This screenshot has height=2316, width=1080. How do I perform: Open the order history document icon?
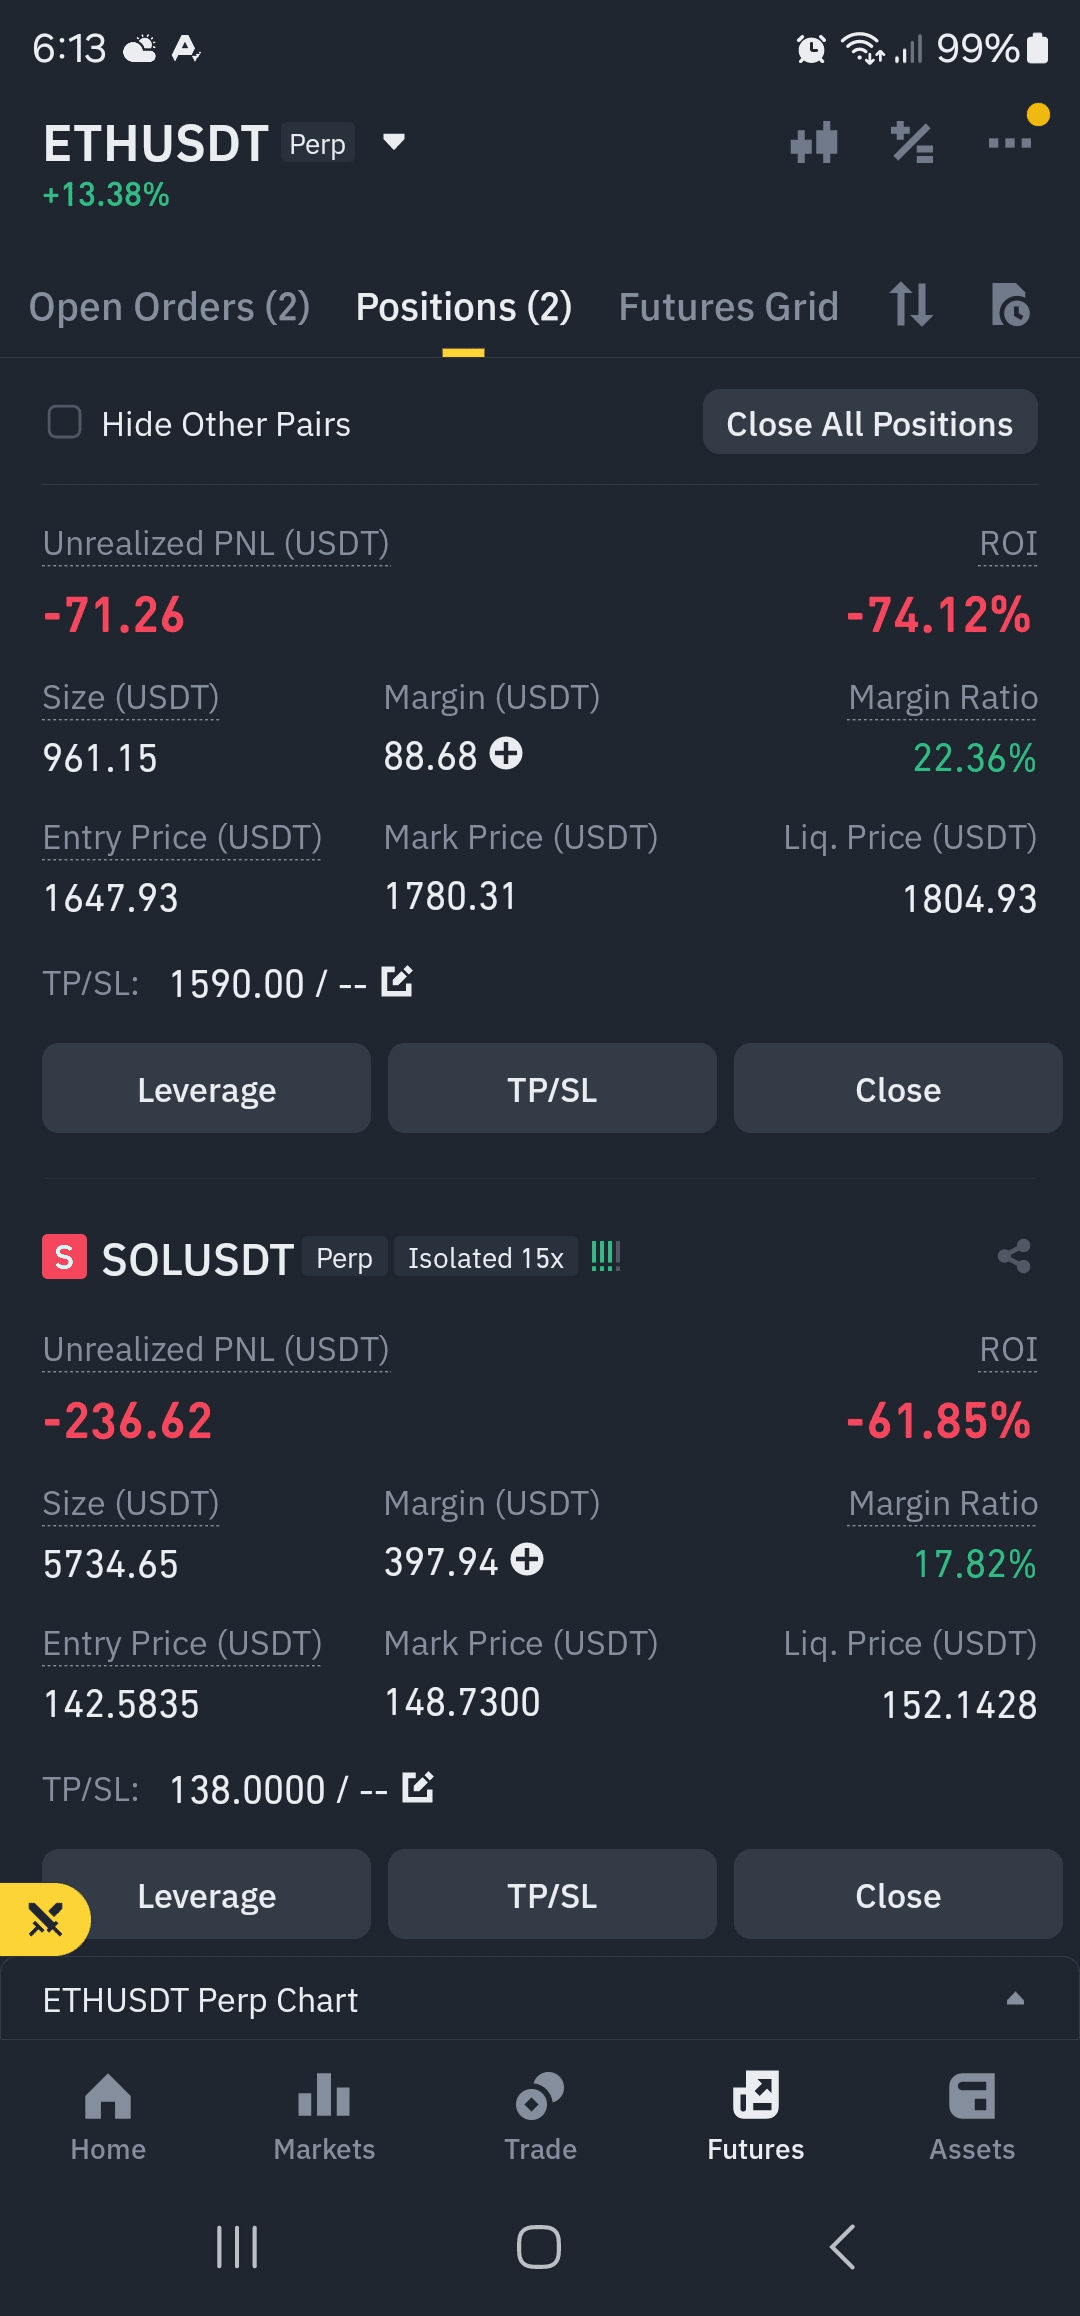pos(1010,305)
